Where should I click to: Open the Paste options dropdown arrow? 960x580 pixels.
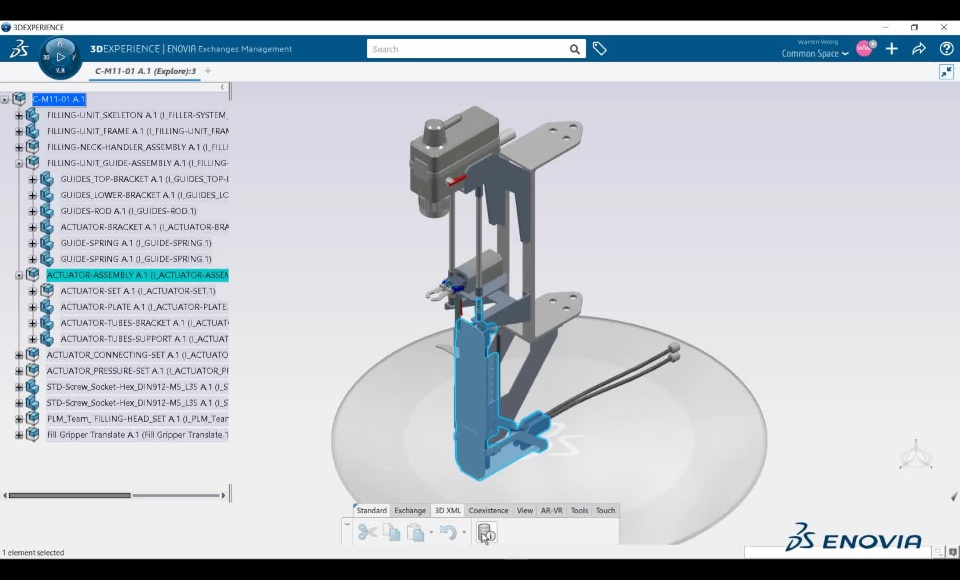431,532
